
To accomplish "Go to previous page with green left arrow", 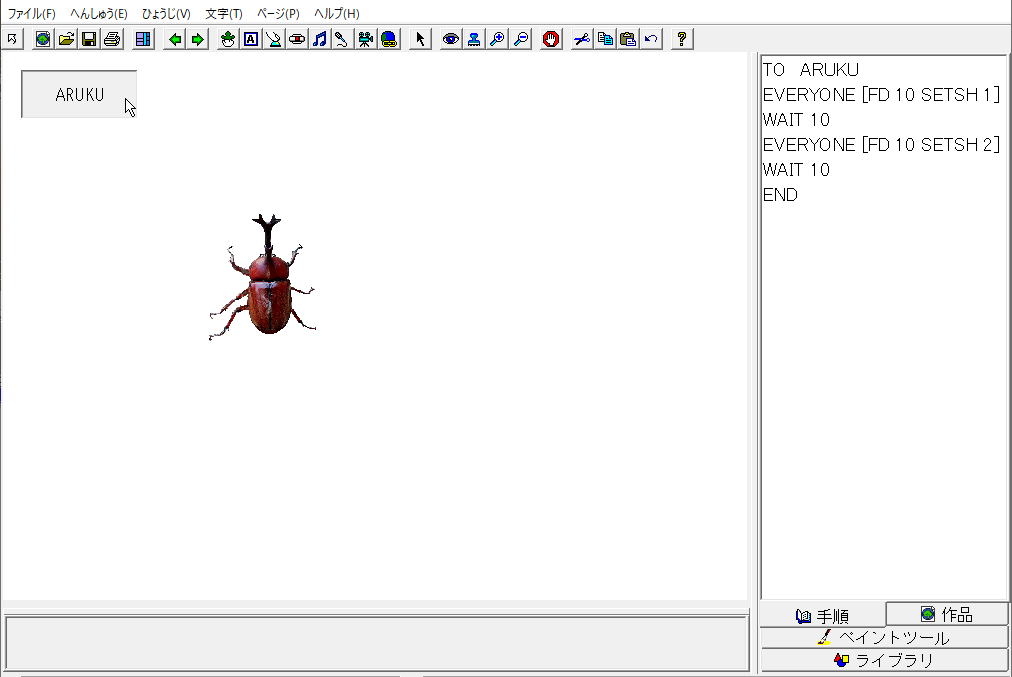I will click(175, 39).
